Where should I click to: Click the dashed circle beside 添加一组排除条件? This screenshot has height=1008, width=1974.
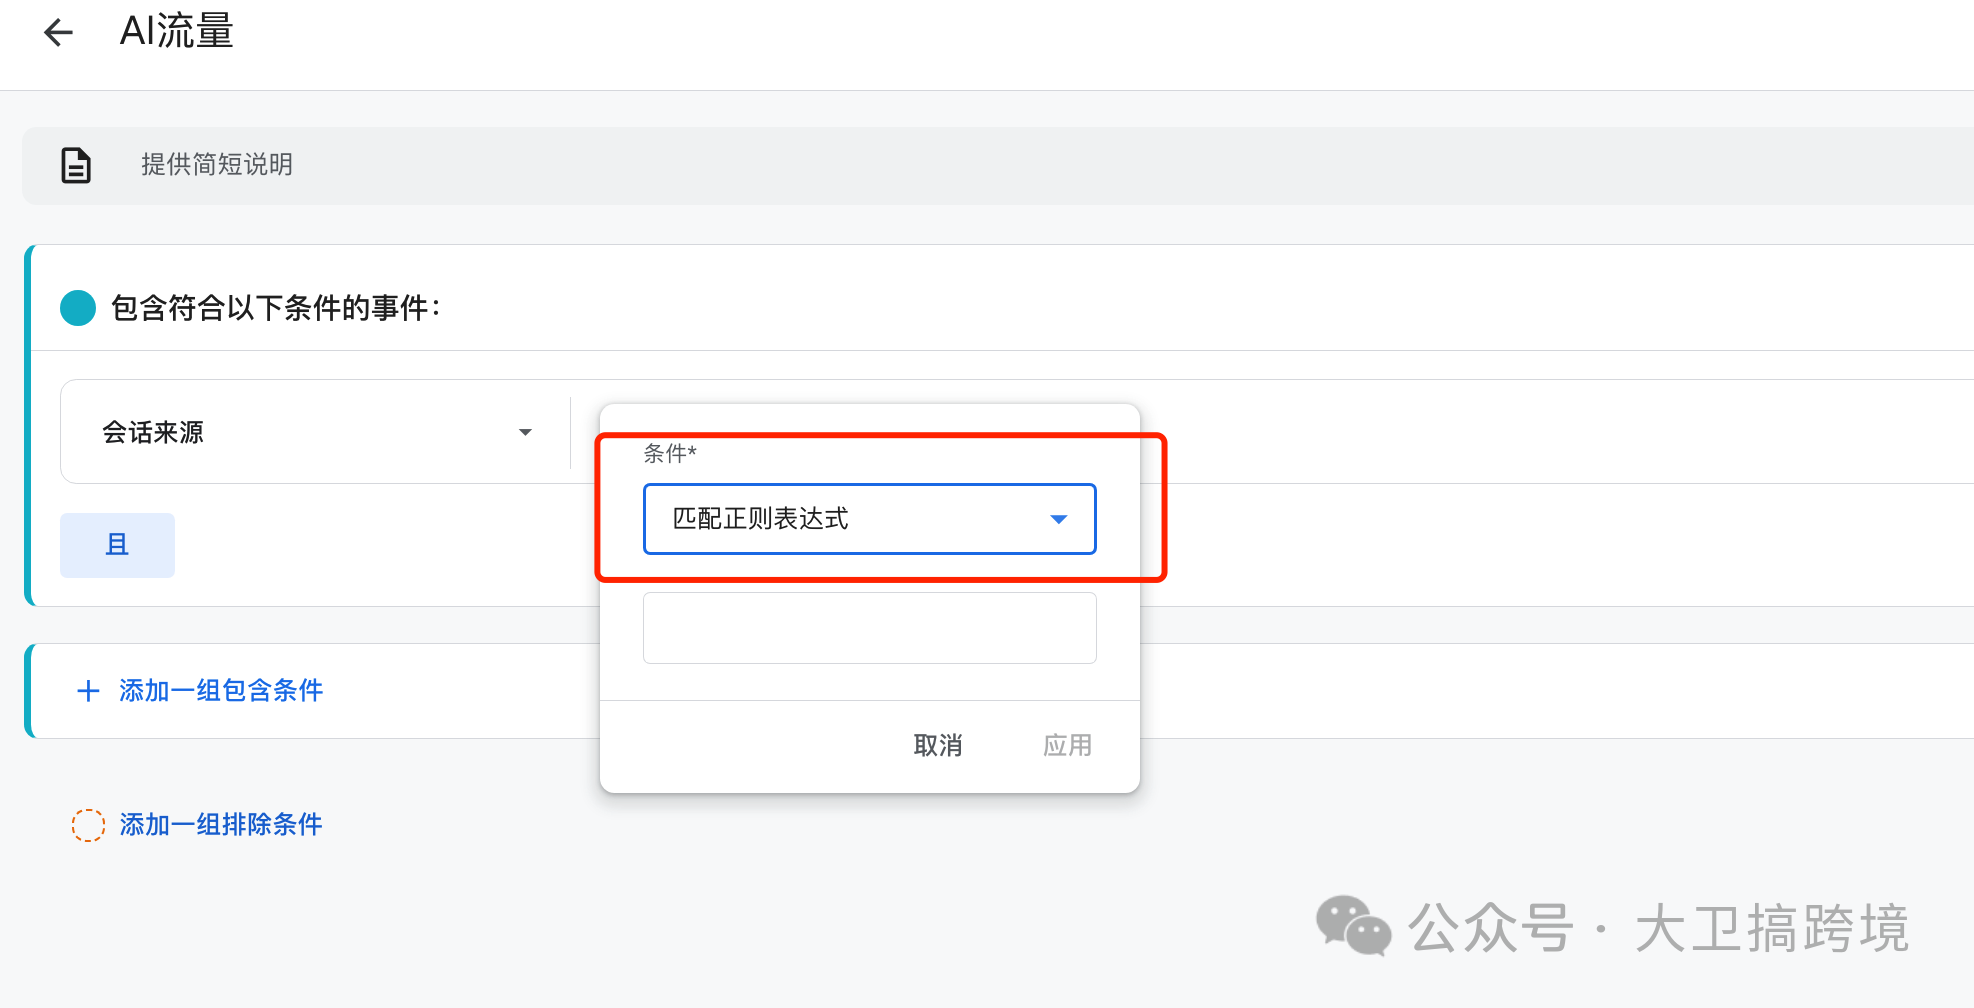point(88,825)
